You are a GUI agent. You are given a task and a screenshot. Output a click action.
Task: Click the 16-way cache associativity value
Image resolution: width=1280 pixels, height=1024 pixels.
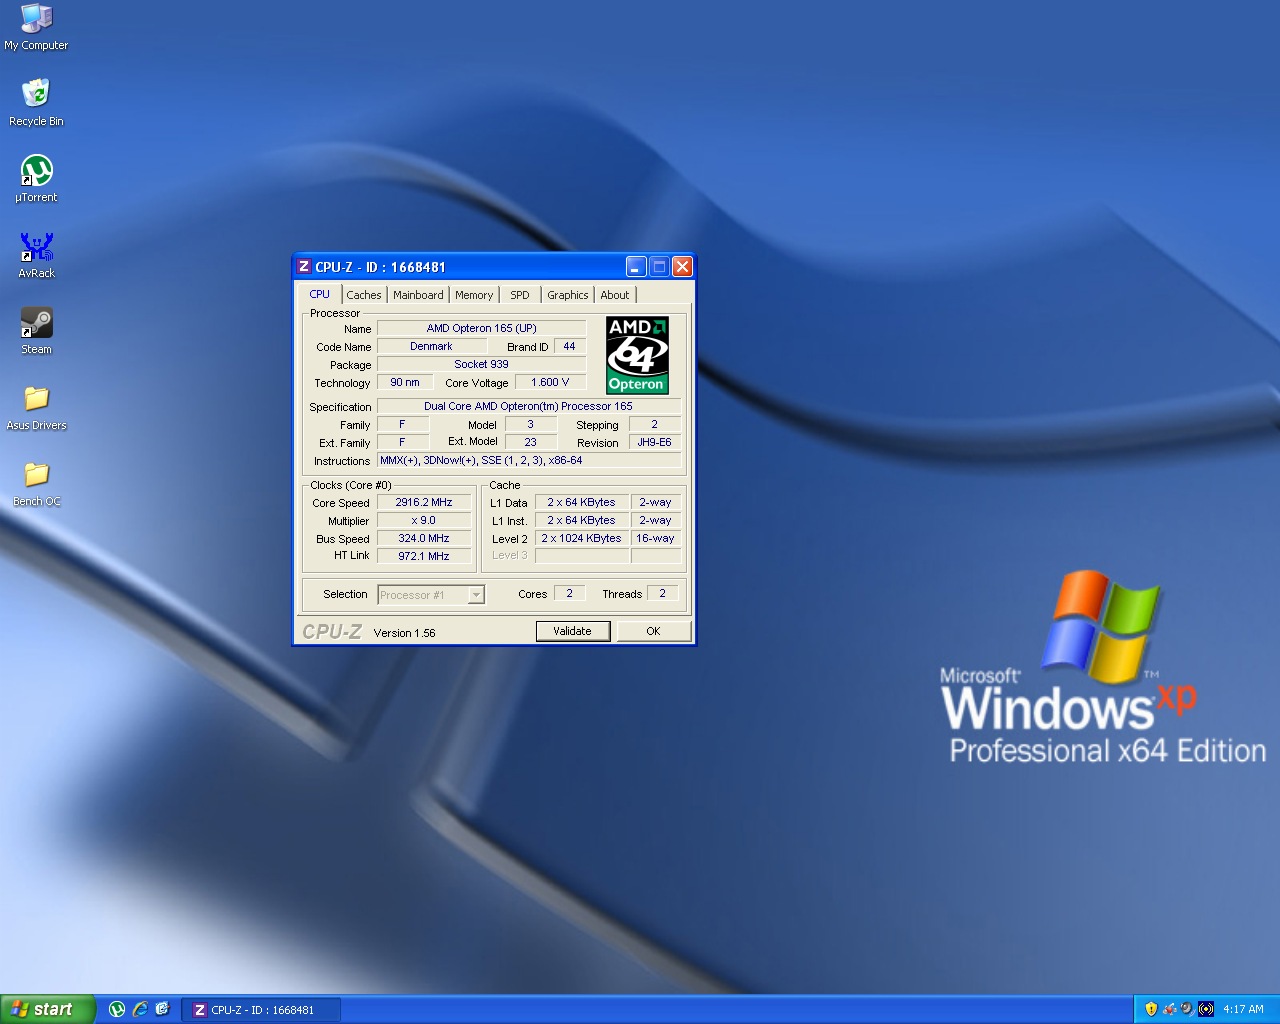(x=656, y=538)
